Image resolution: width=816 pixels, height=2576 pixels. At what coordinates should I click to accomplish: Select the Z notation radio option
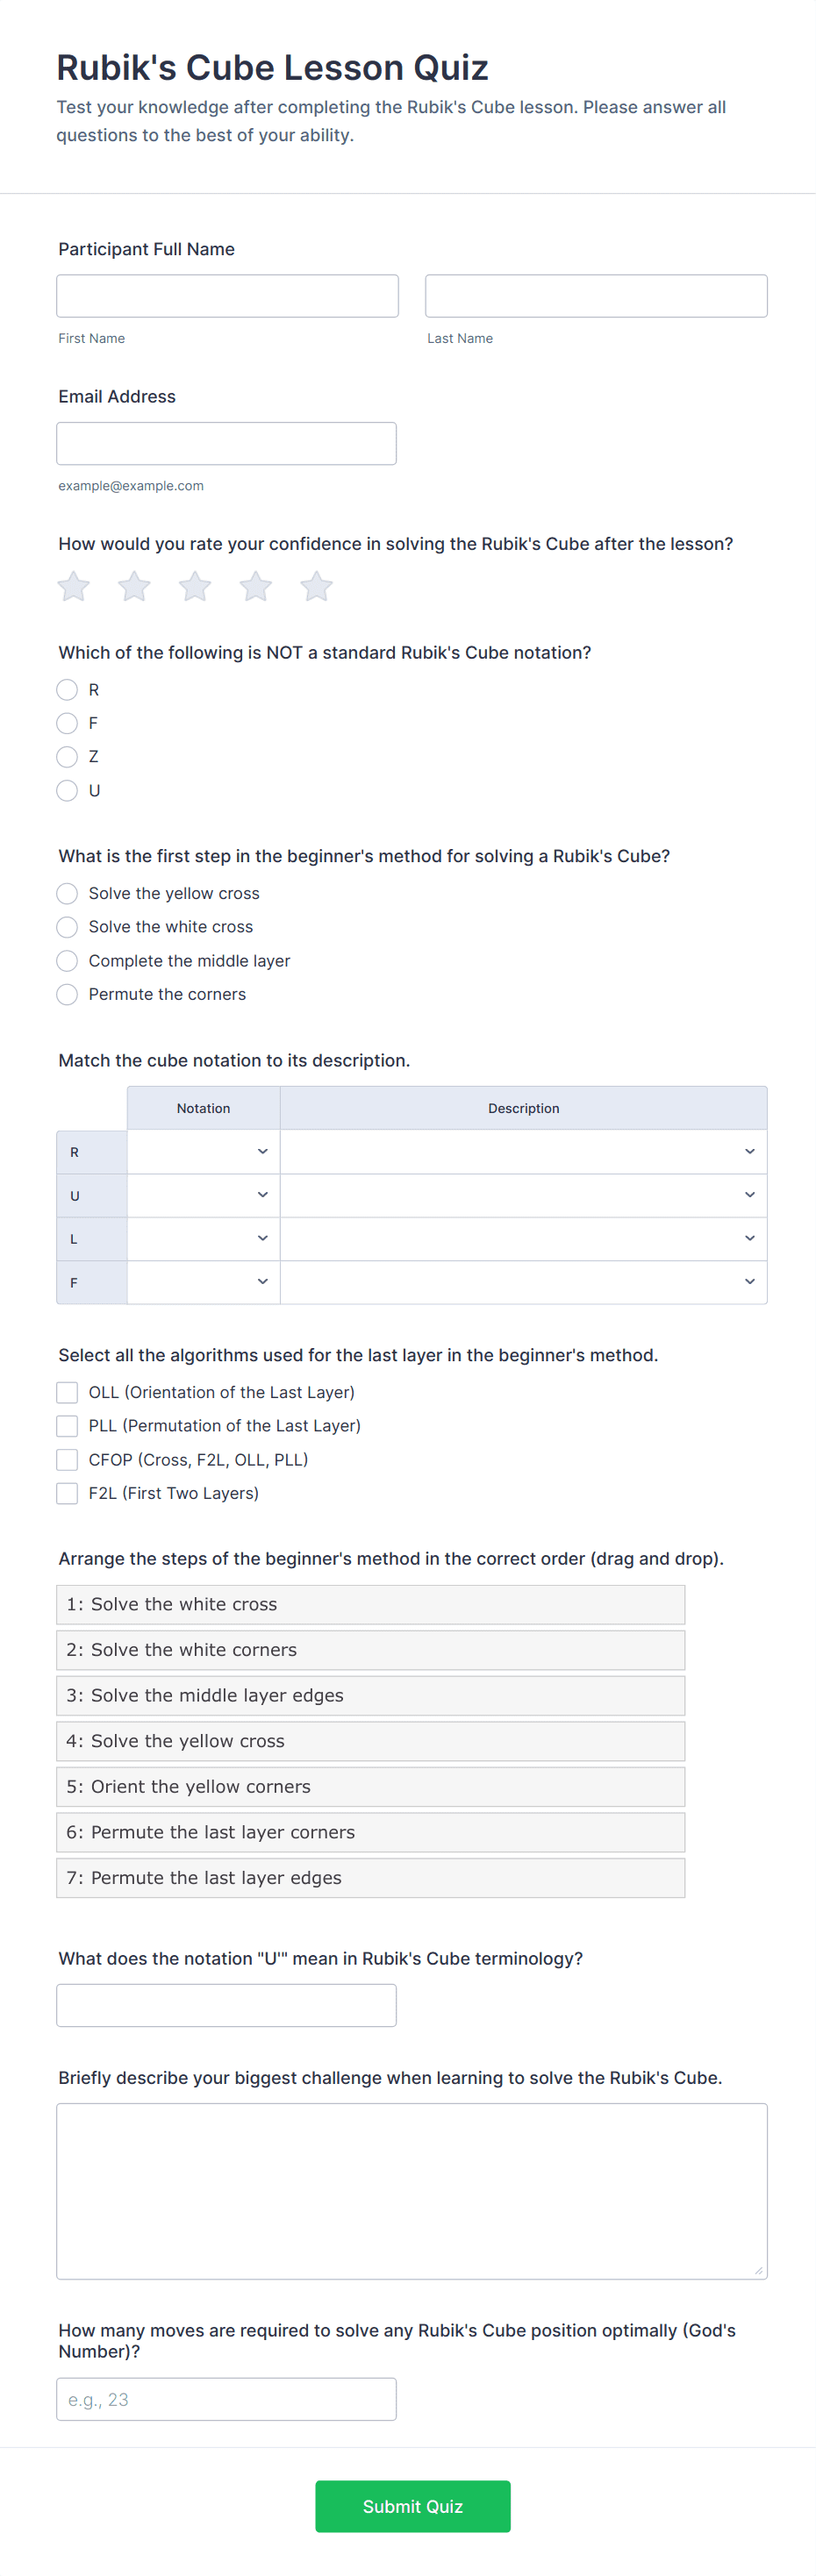[67, 757]
